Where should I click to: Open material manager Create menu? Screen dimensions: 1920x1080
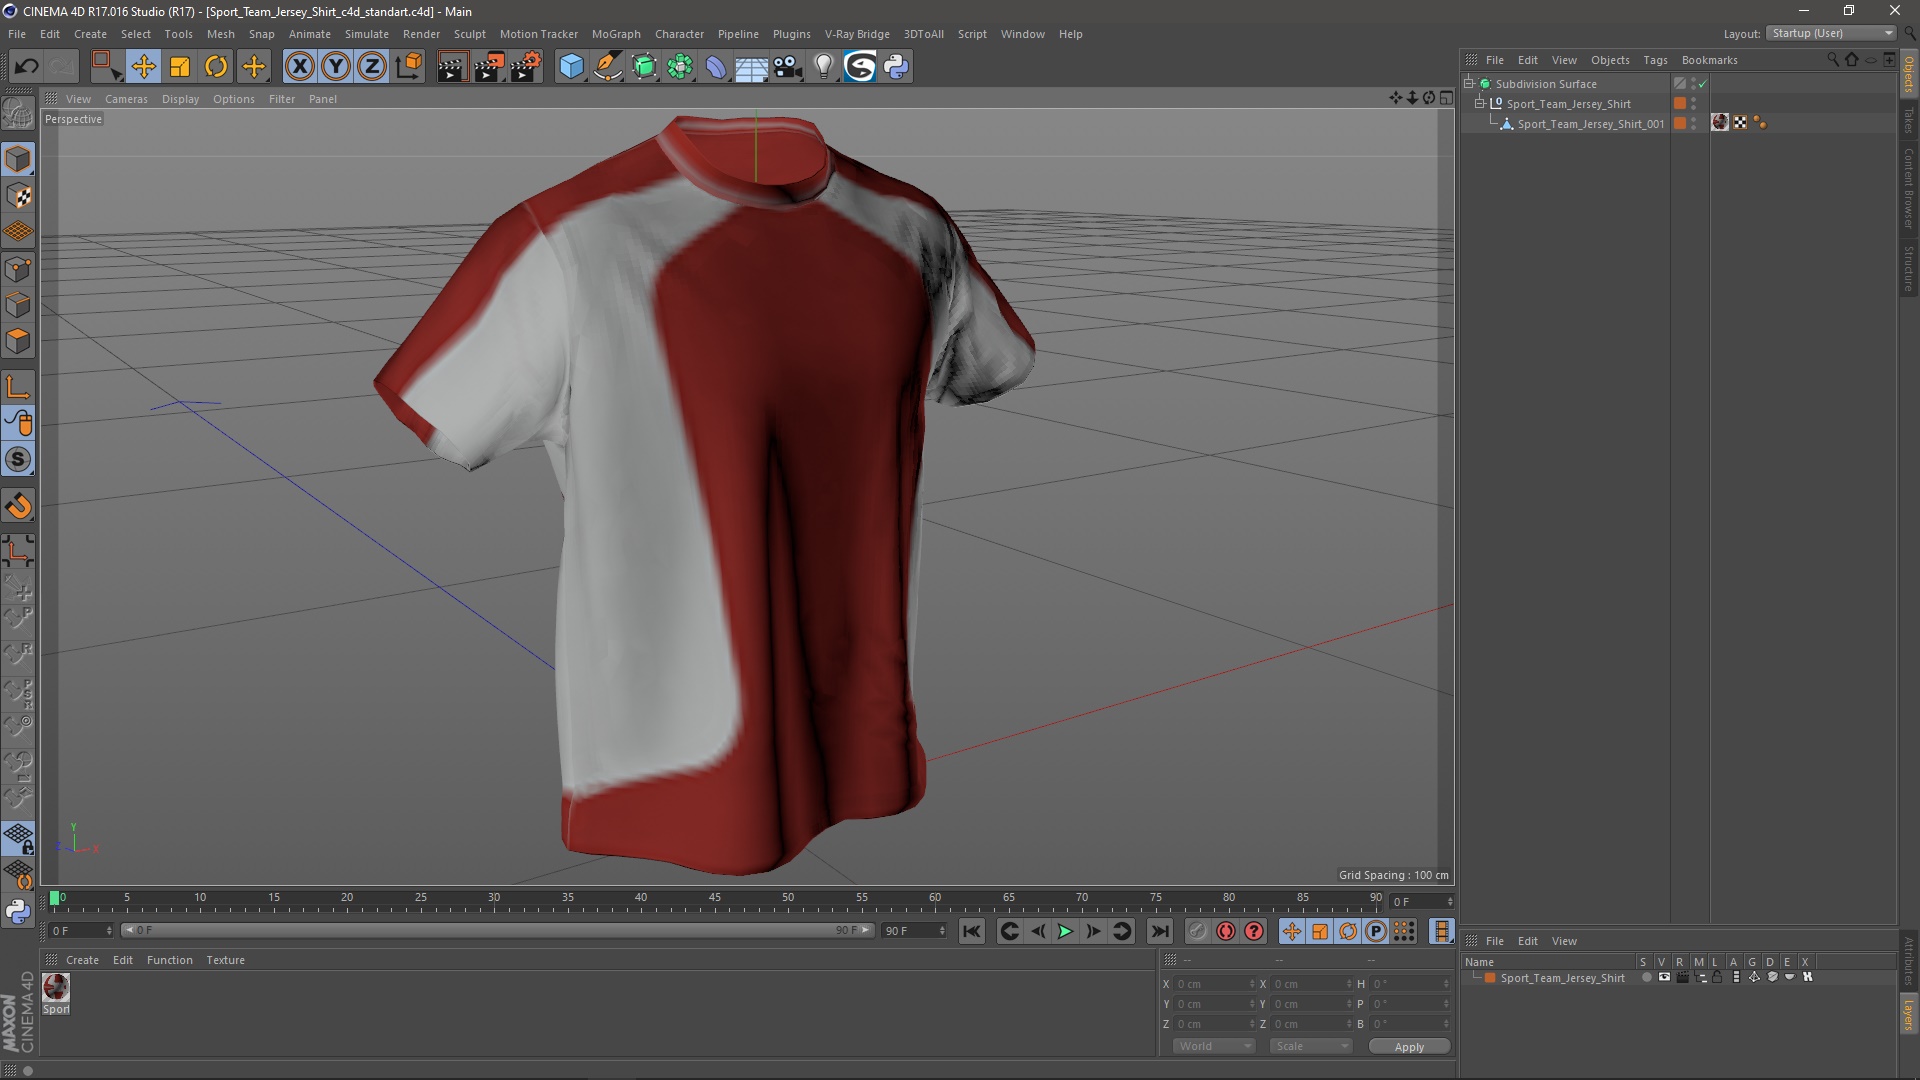click(x=82, y=960)
